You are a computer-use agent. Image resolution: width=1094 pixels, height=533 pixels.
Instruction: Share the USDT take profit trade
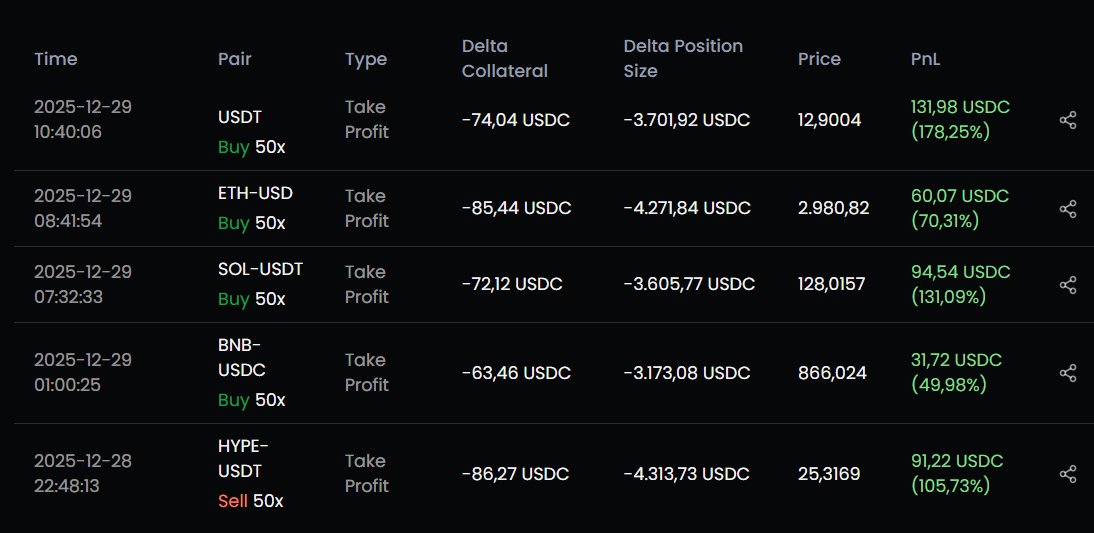(1067, 120)
